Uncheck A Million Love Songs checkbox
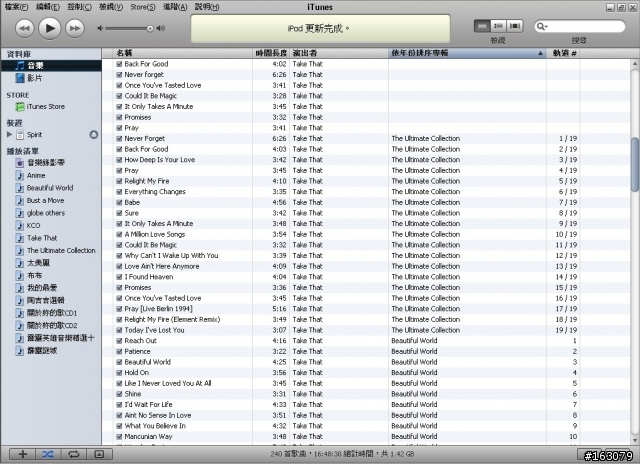The height and width of the screenshot is (464, 640). (119, 234)
